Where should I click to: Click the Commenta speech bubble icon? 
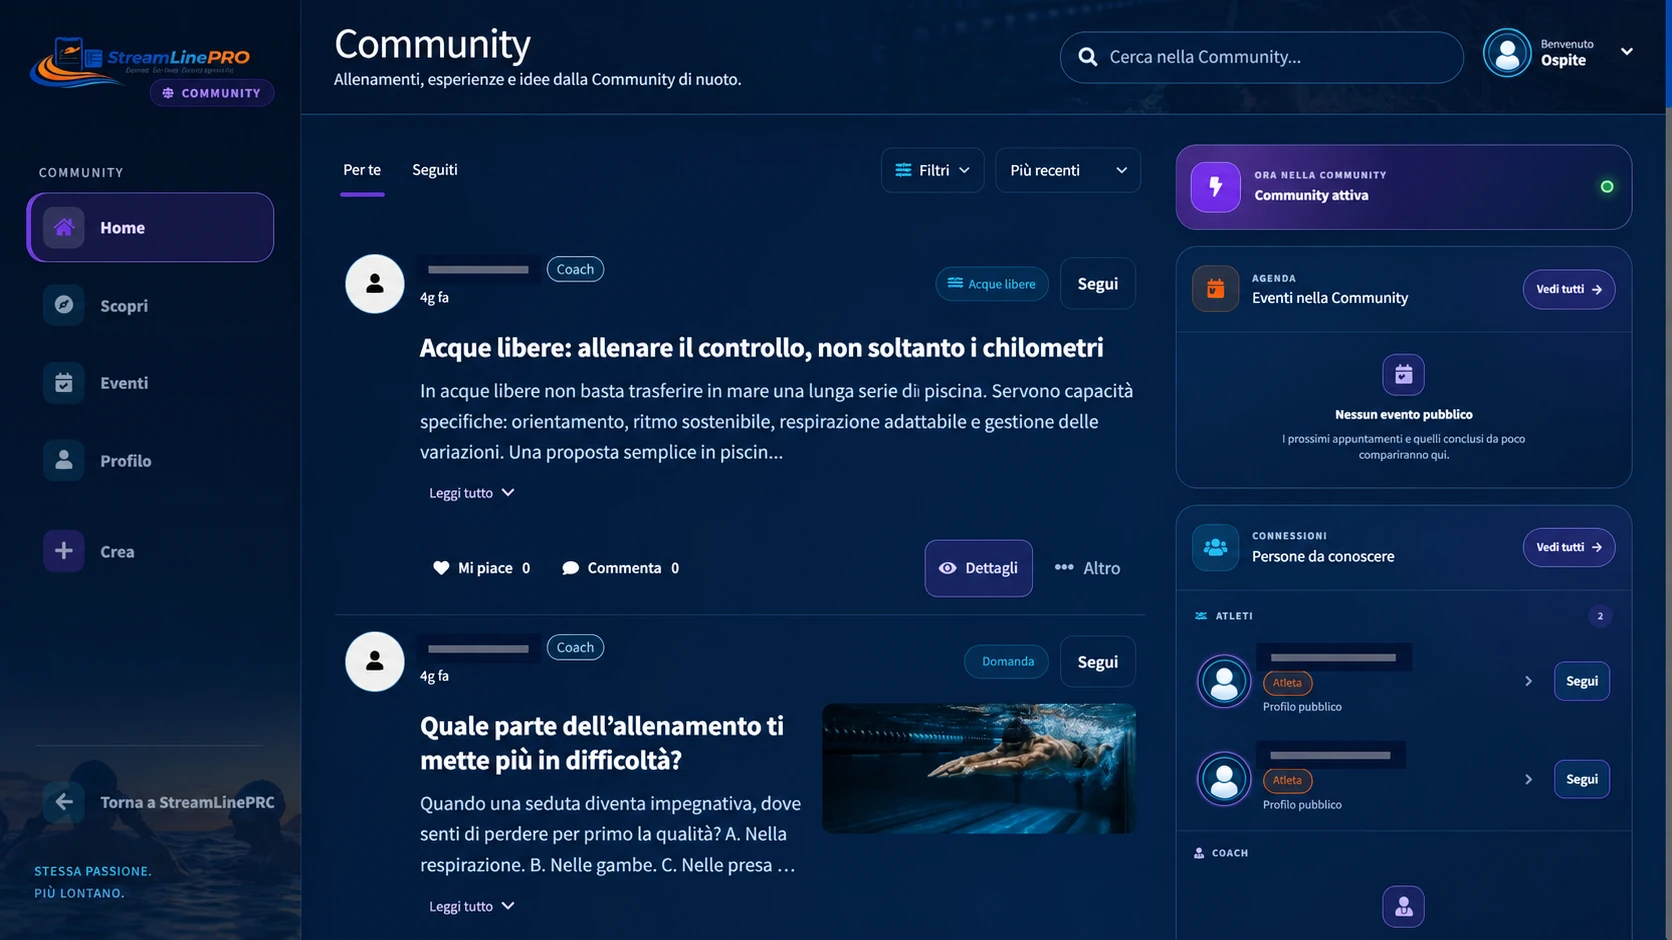[570, 568]
